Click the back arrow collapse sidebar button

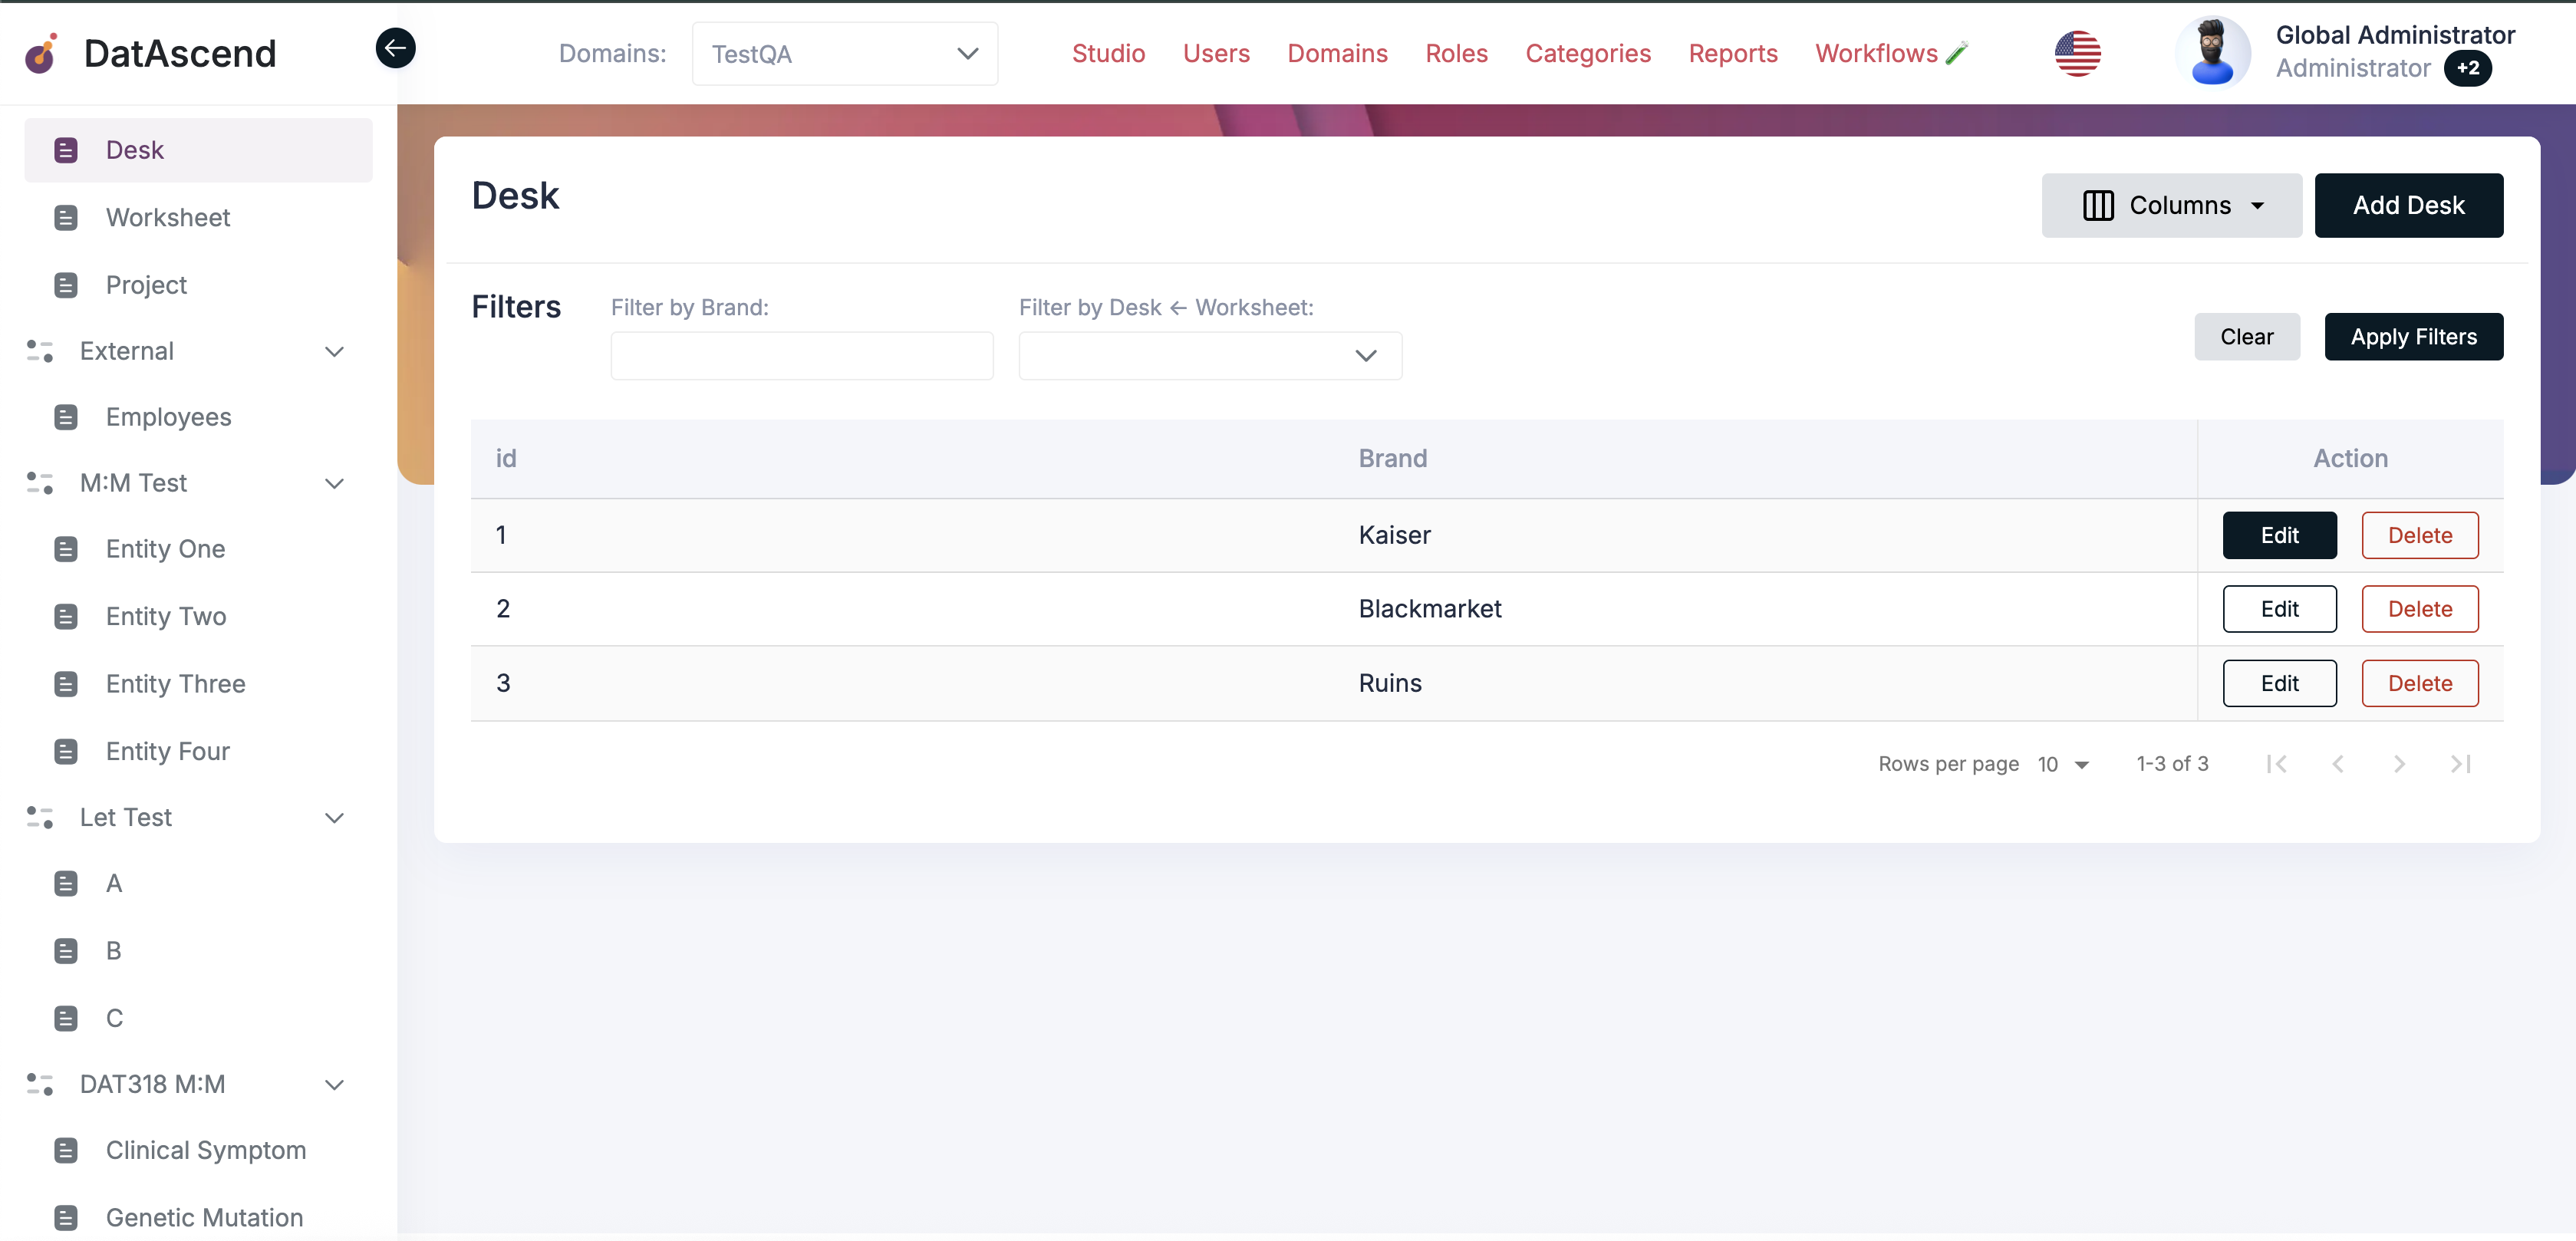point(395,47)
